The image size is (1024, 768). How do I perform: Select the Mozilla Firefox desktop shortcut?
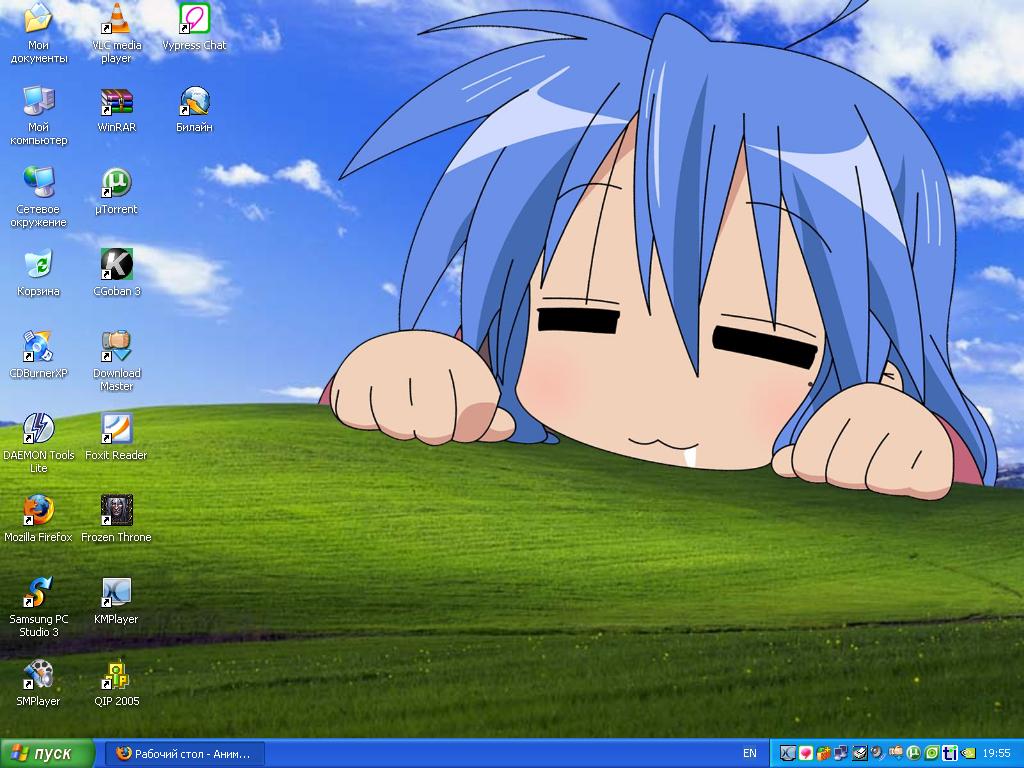click(39, 519)
